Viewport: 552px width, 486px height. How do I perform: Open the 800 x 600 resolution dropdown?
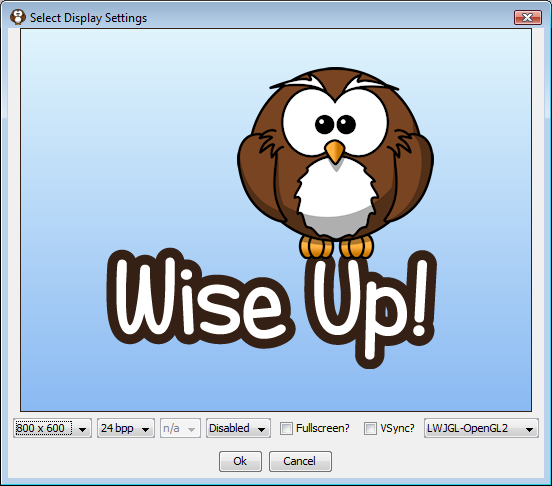pos(52,428)
